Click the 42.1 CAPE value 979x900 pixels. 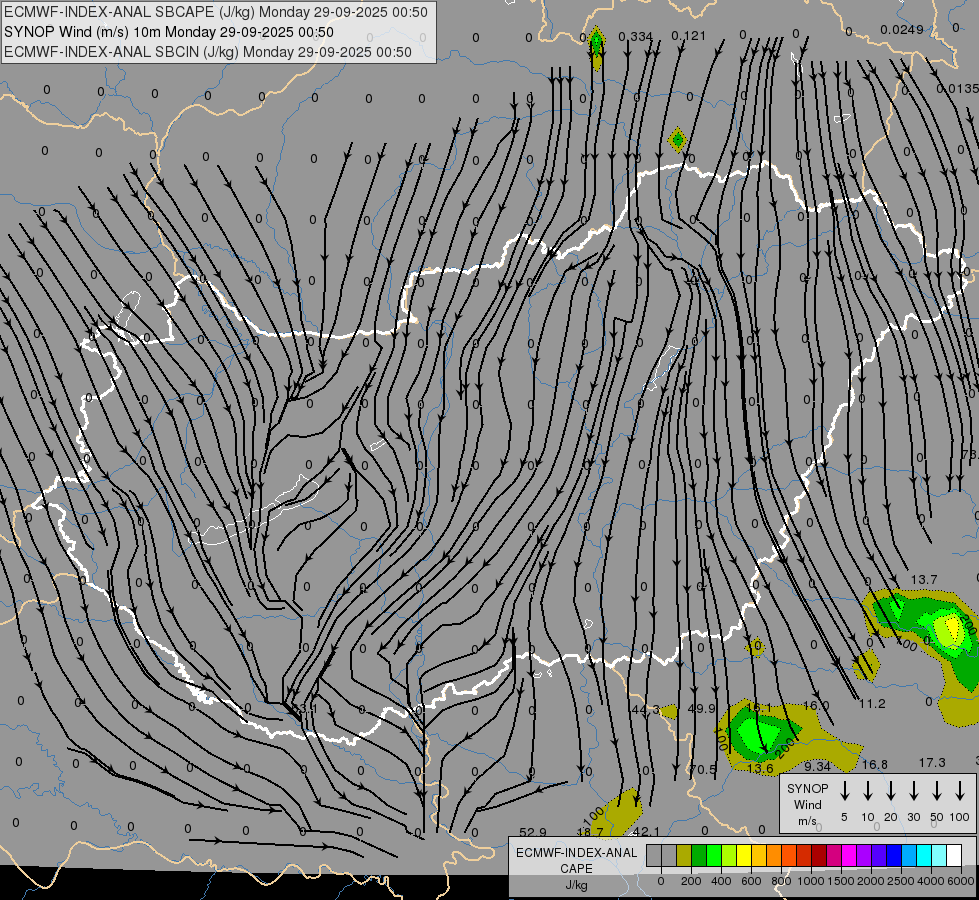click(x=646, y=831)
